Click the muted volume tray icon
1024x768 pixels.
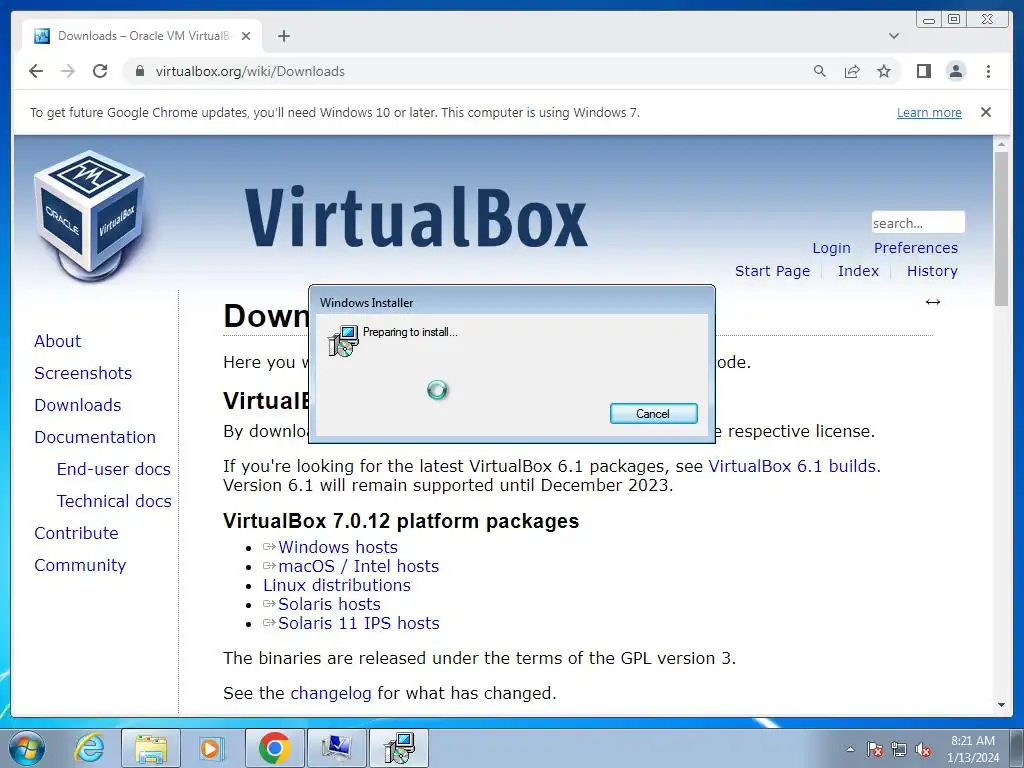[x=923, y=749]
